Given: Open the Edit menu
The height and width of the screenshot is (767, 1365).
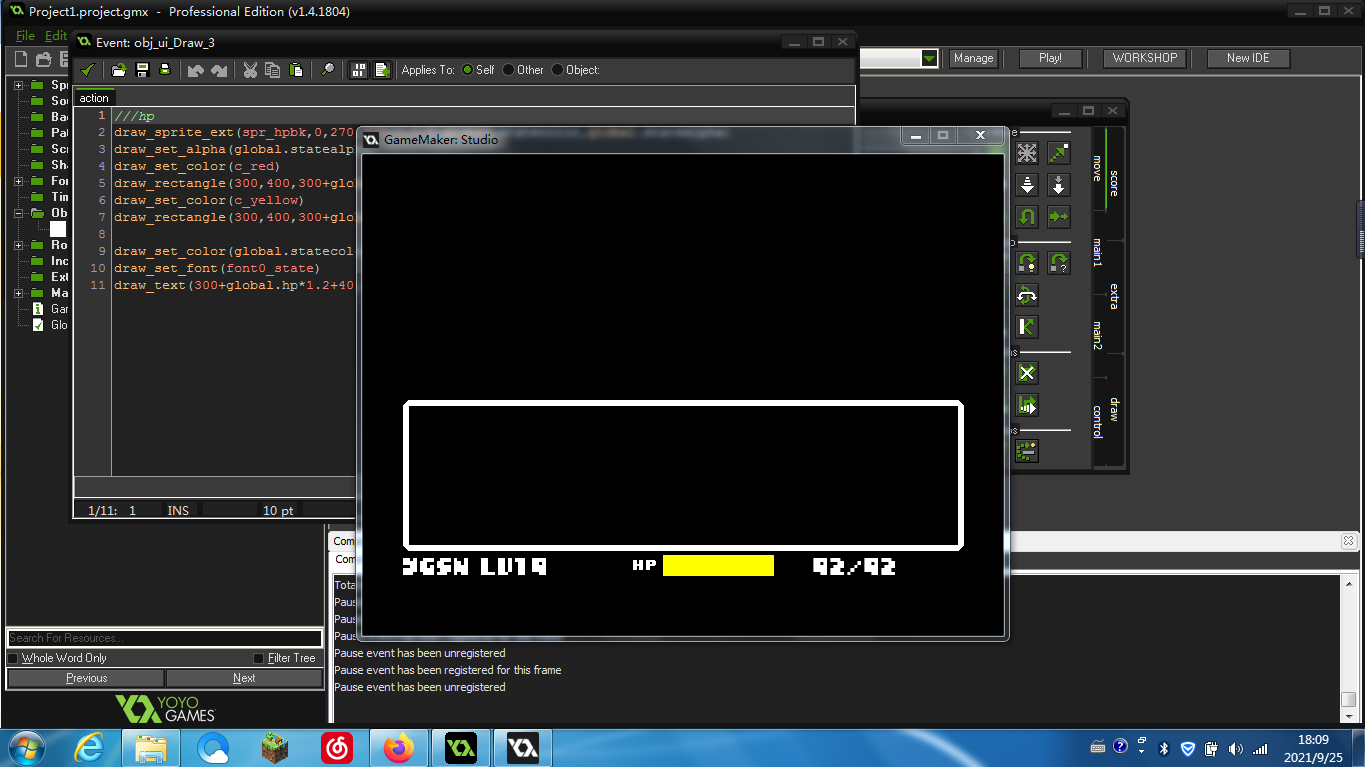Looking at the screenshot, I should (x=56, y=36).
